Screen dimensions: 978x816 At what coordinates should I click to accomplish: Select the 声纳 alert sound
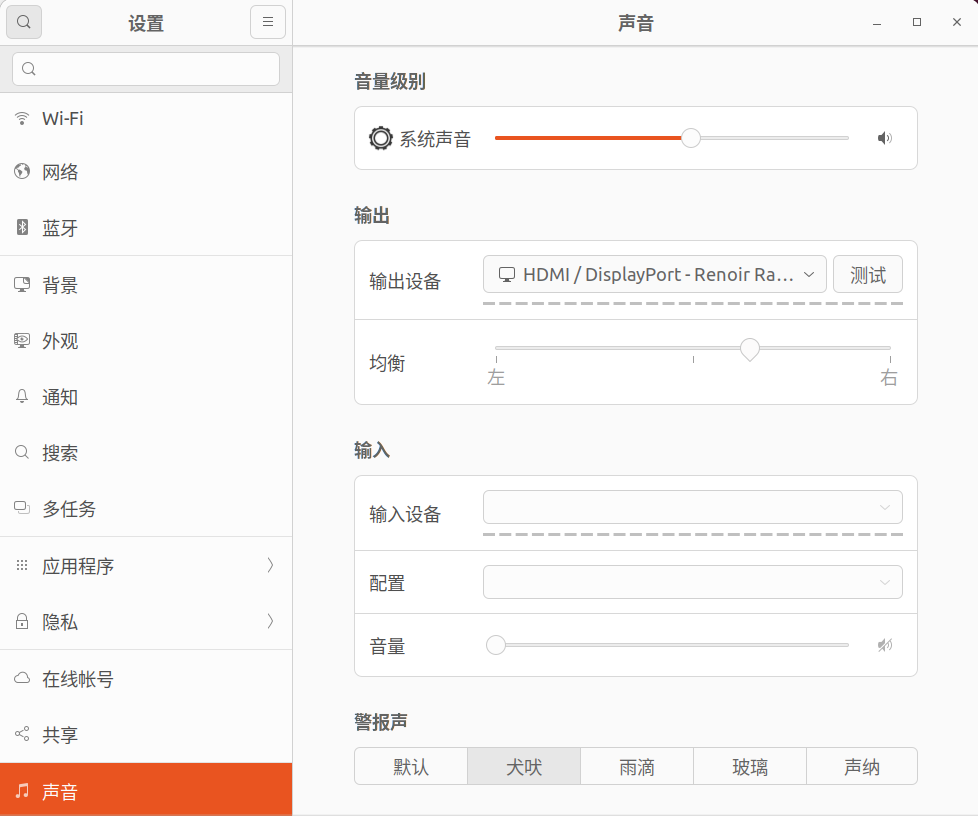pos(862,766)
